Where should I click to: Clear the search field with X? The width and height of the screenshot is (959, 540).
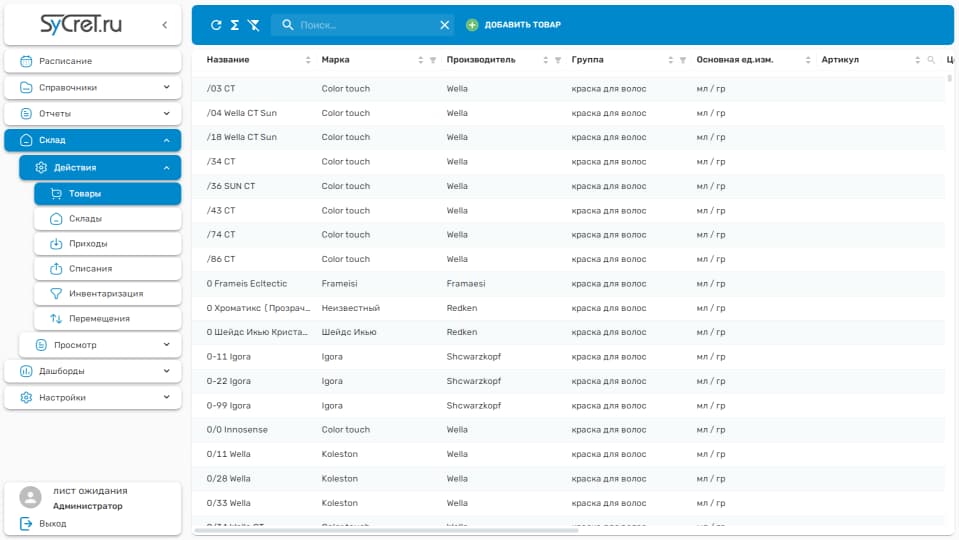[x=445, y=25]
